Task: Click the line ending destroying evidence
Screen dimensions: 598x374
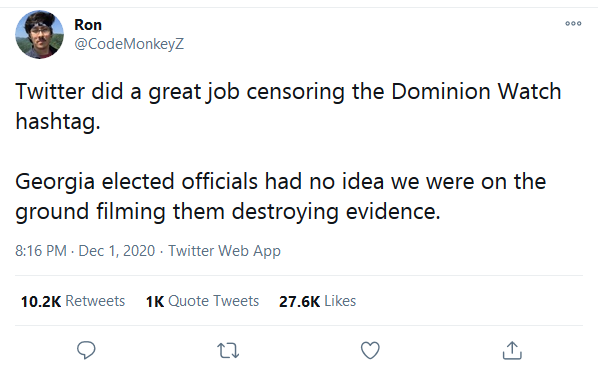Action: tap(228, 212)
